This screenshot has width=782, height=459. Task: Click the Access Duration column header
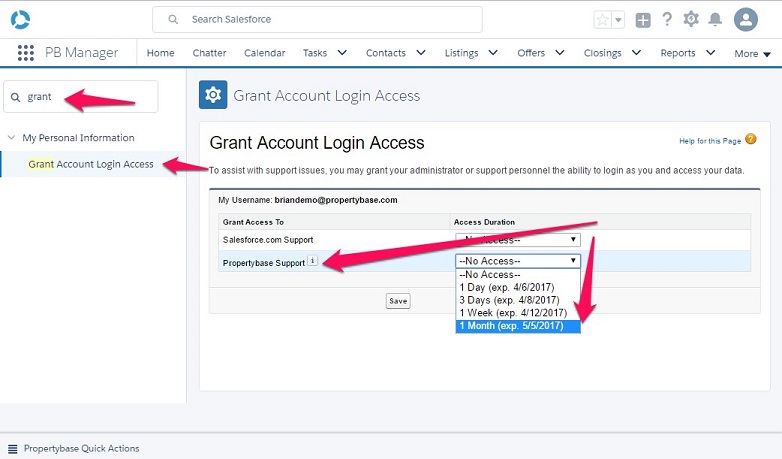(484, 222)
